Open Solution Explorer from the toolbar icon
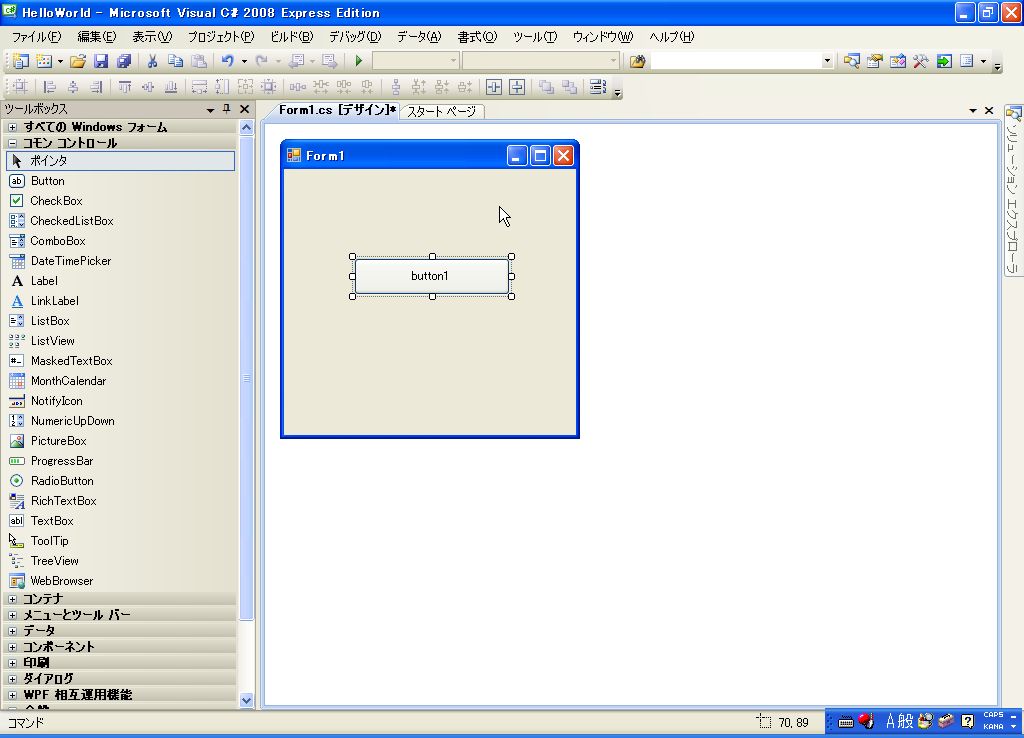Image resolution: width=1024 pixels, height=738 pixels. click(x=852, y=61)
